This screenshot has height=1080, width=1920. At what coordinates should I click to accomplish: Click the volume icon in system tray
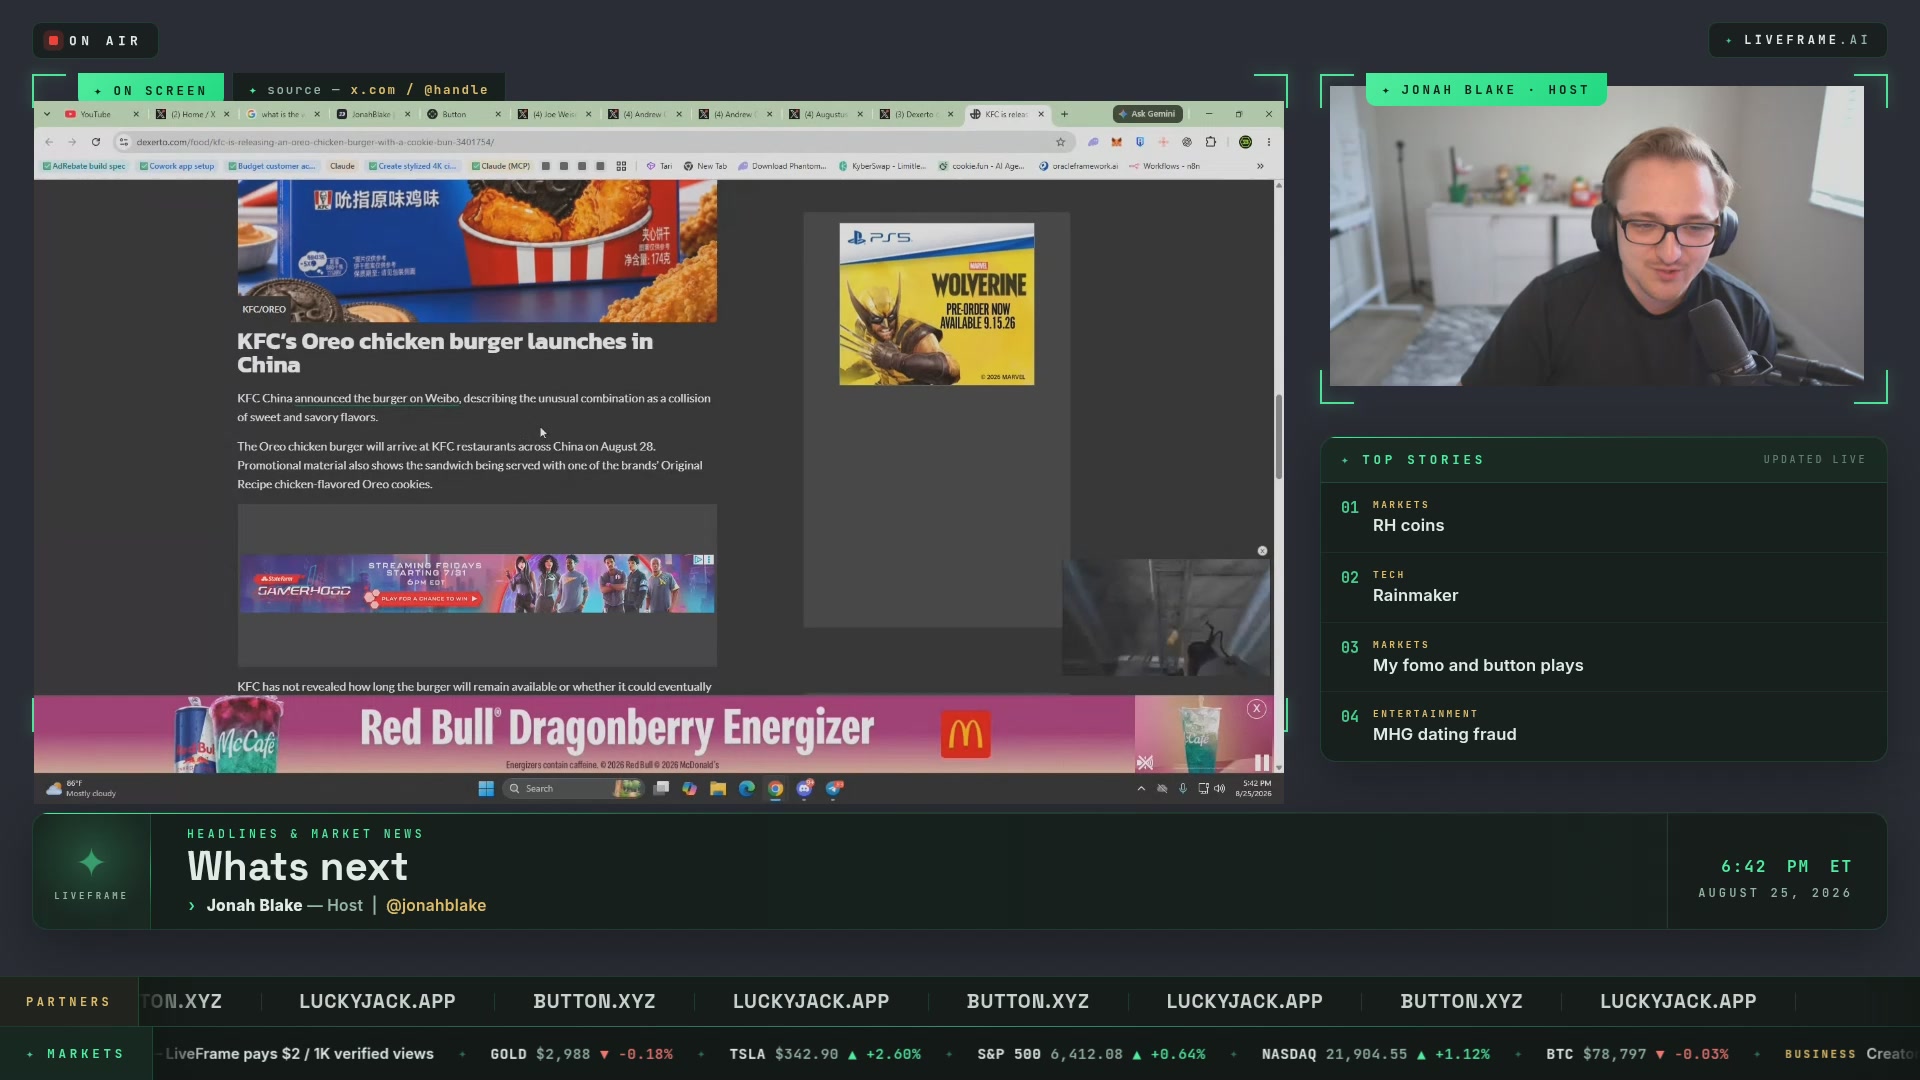pyautogui.click(x=1219, y=789)
